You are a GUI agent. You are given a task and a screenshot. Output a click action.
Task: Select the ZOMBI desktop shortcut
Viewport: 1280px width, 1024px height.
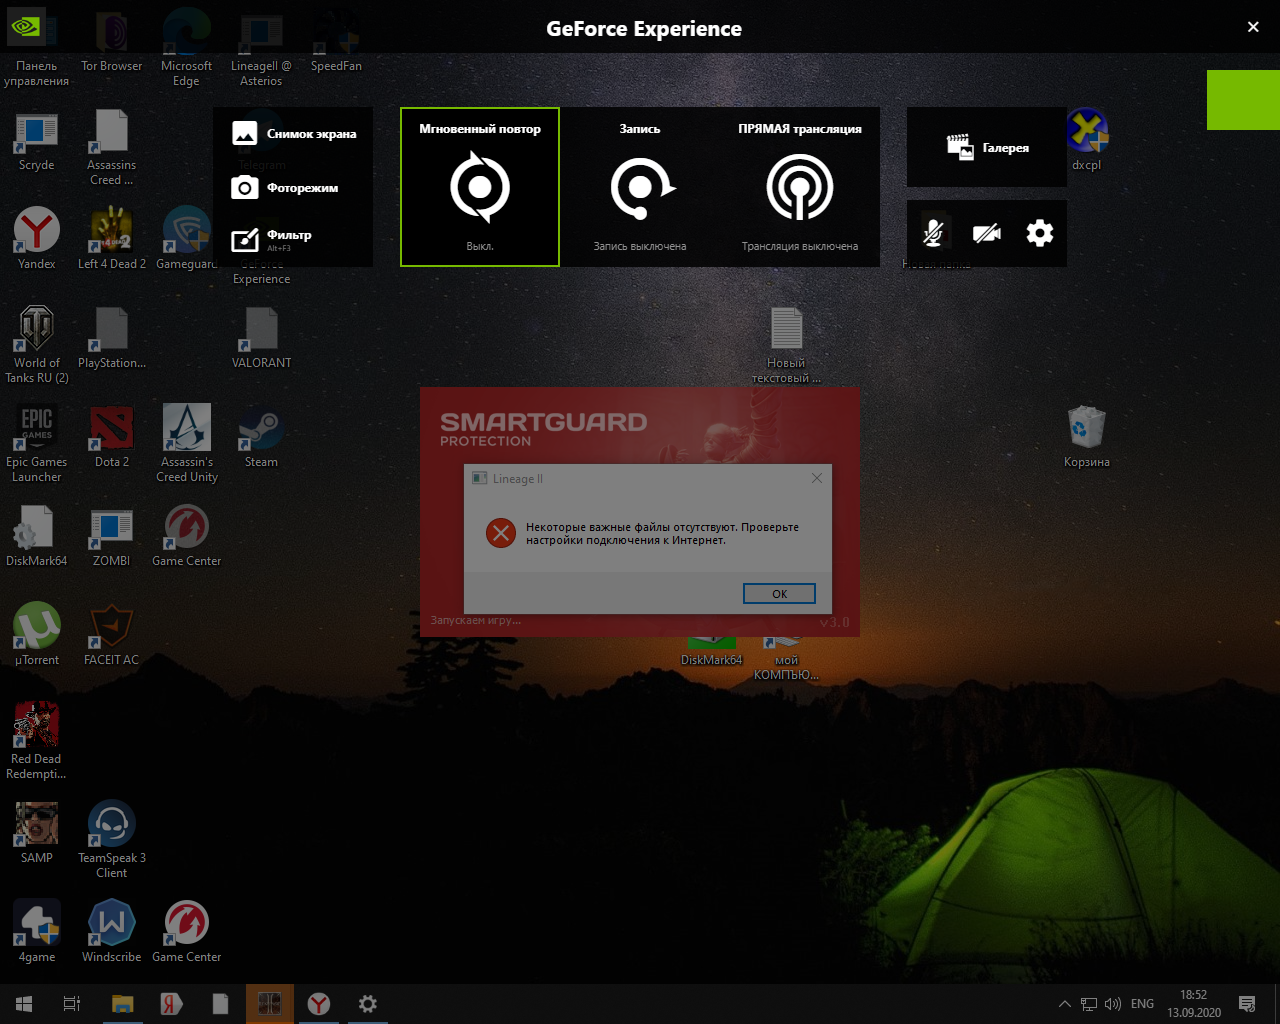(111, 536)
